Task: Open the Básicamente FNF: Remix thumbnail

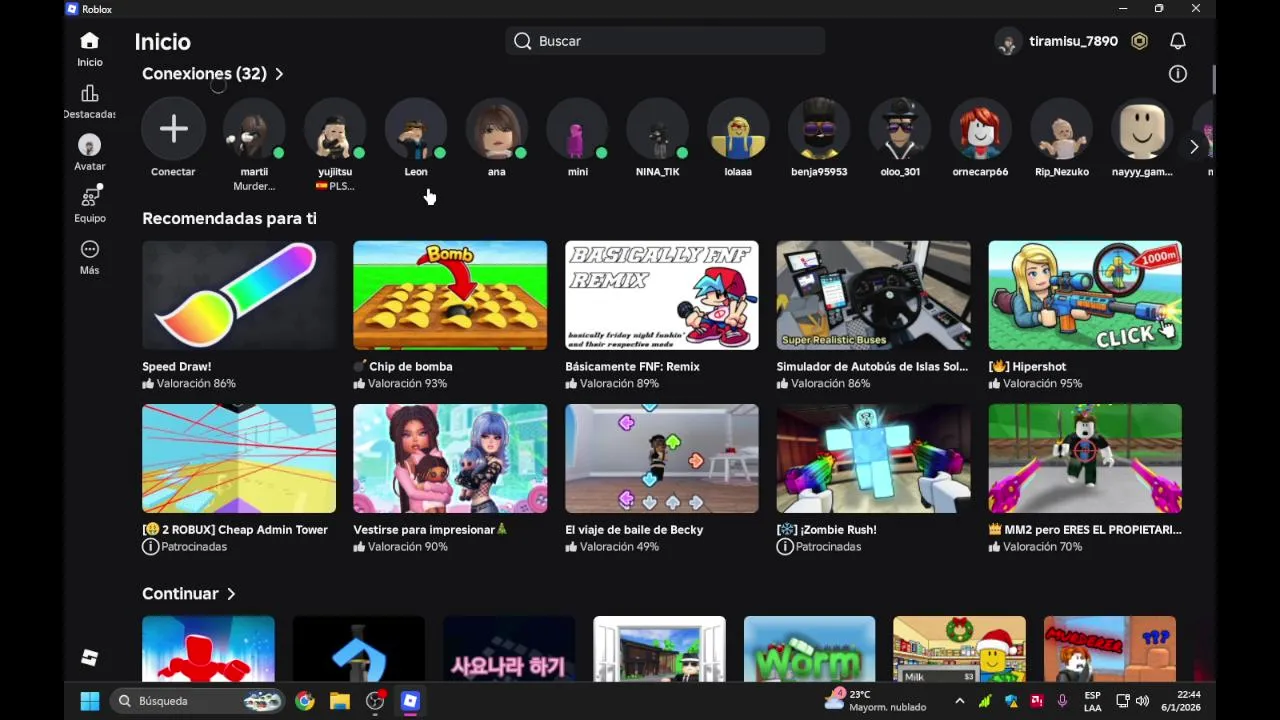Action: [x=662, y=295]
